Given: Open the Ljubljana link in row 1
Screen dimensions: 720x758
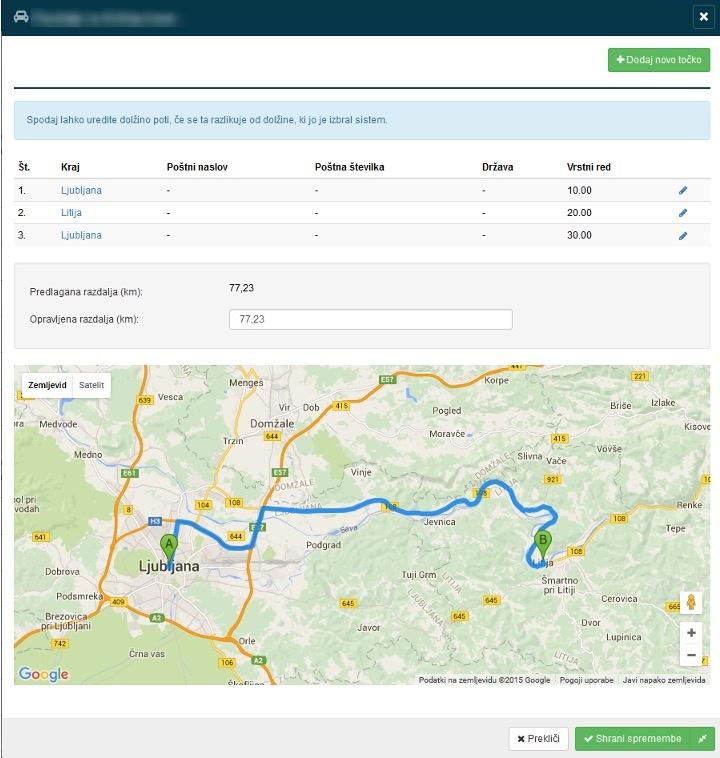Looking at the screenshot, I should 81,190.
